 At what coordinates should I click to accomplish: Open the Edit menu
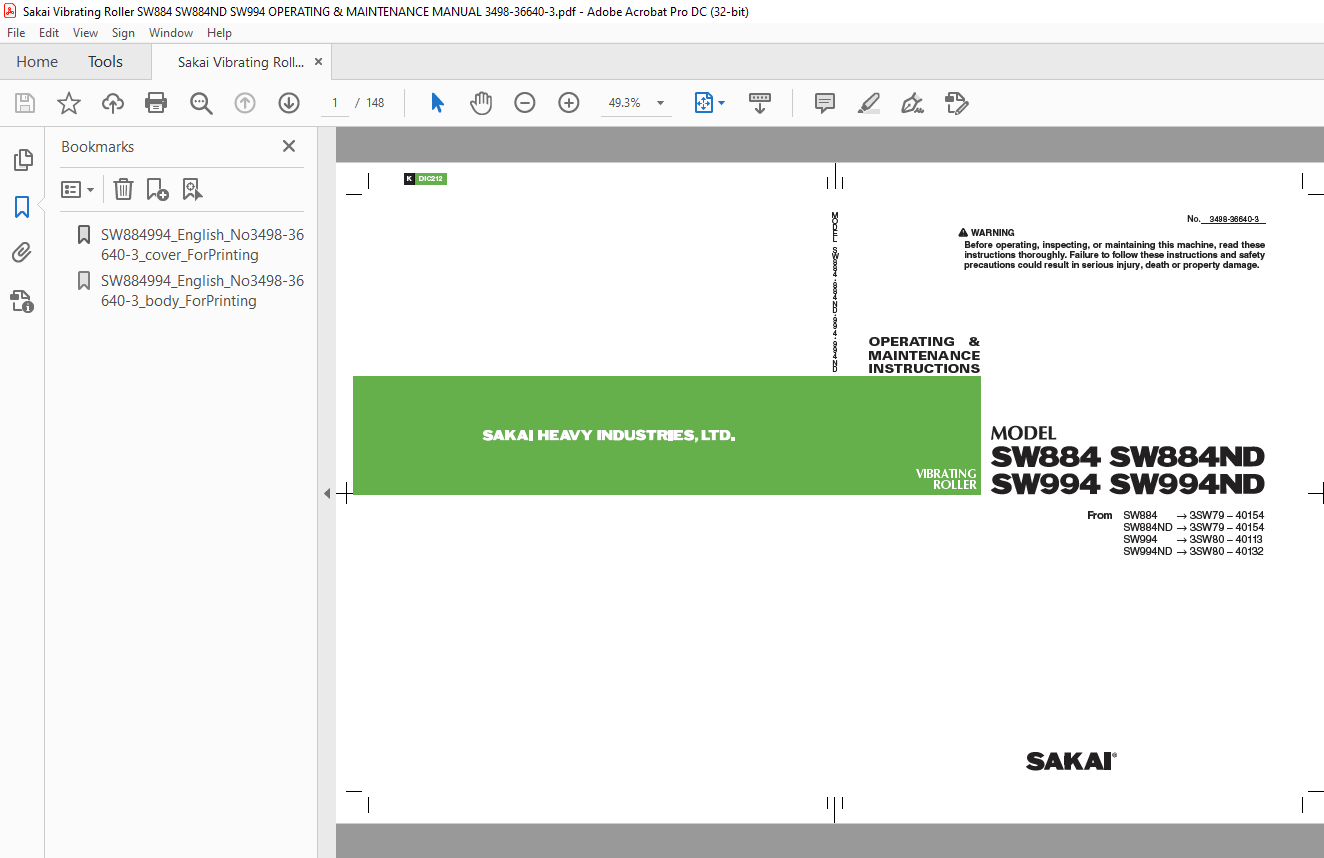coord(49,33)
